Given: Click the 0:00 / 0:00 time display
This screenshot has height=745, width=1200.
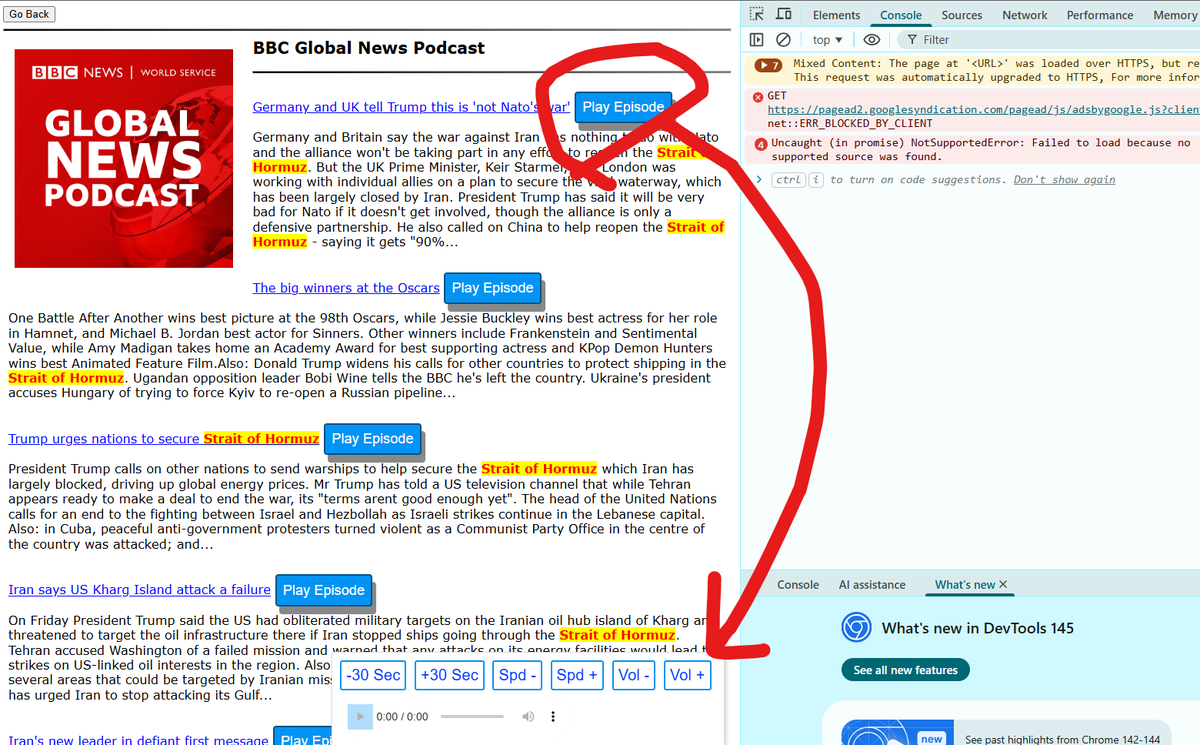Looking at the screenshot, I should point(402,717).
